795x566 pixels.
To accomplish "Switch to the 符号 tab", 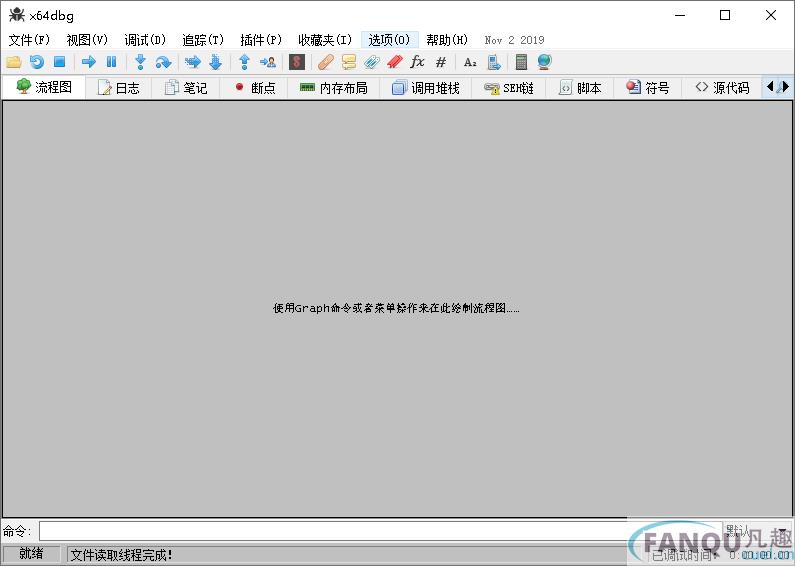I will point(648,88).
